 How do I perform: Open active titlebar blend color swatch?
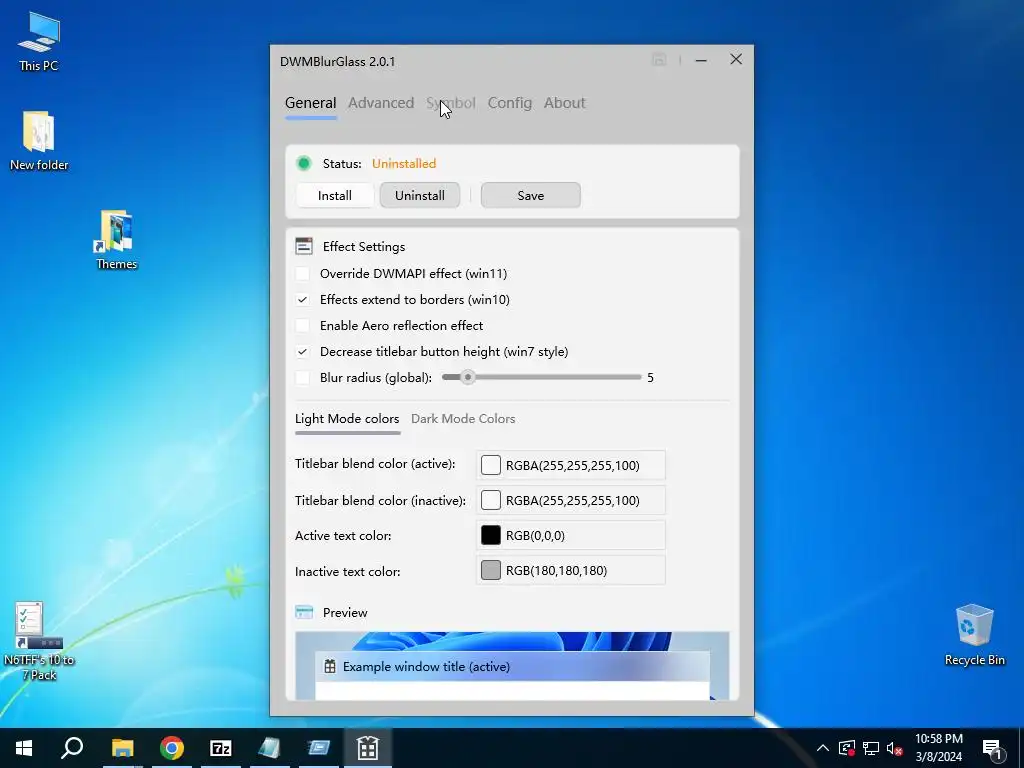coord(490,465)
